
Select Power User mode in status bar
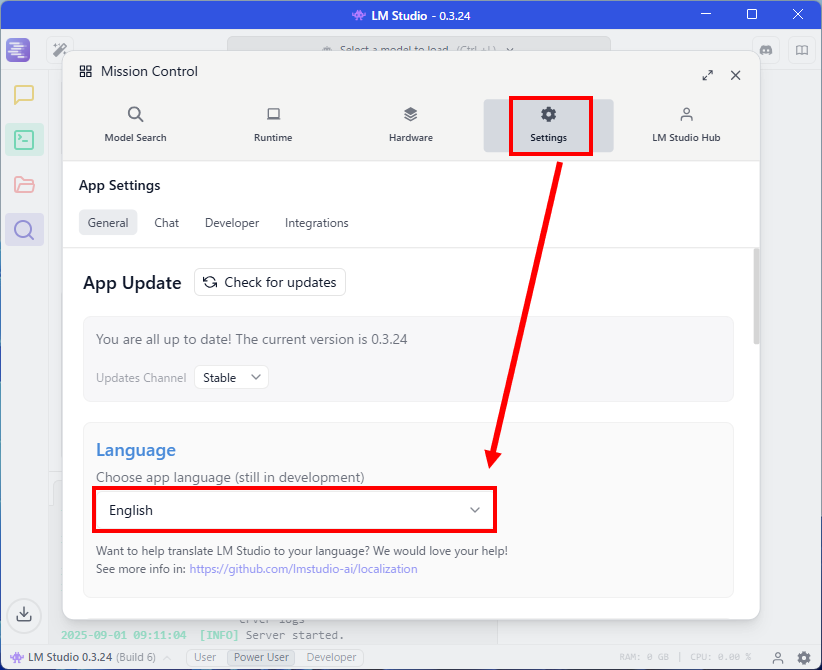pos(261,657)
